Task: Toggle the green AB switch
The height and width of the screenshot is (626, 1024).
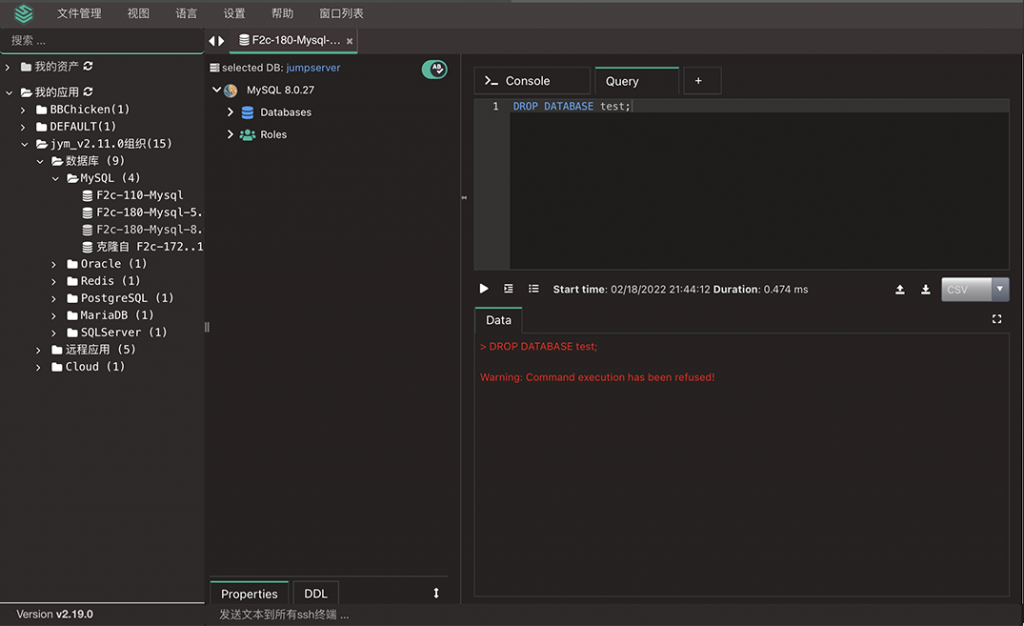Action: 434,69
